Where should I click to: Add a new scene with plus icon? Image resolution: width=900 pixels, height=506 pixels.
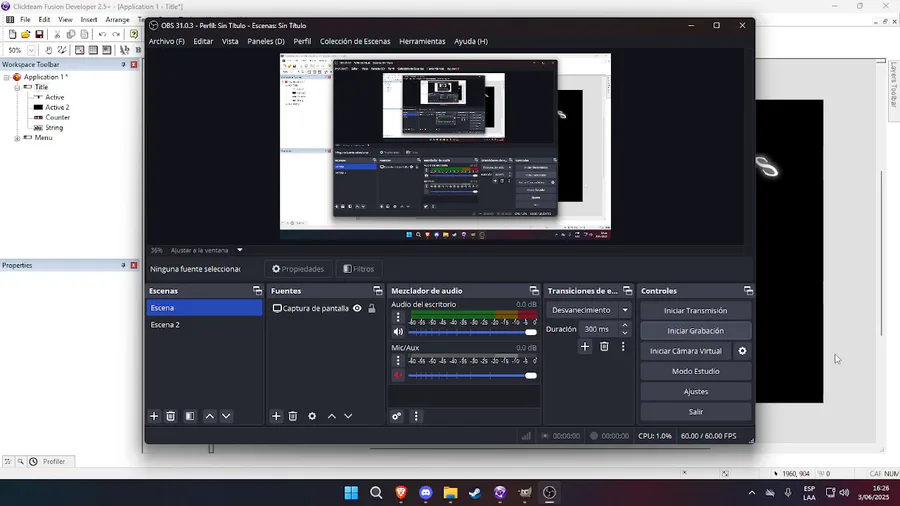pos(154,416)
